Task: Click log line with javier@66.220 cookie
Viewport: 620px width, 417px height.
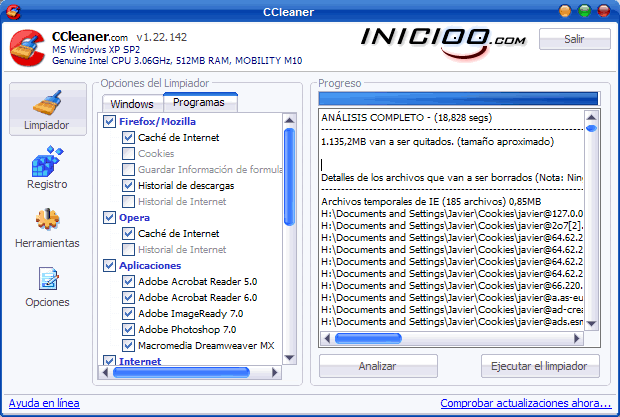Action: [452, 286]
